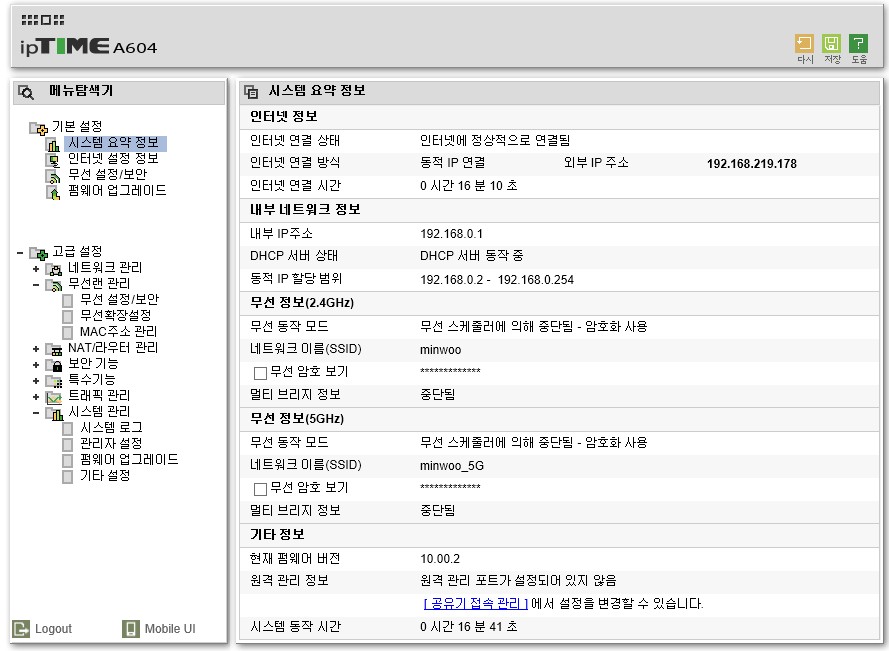Click the firmware version 10.00.2
The image size is (889, 651).
click(x=440, y=559)
